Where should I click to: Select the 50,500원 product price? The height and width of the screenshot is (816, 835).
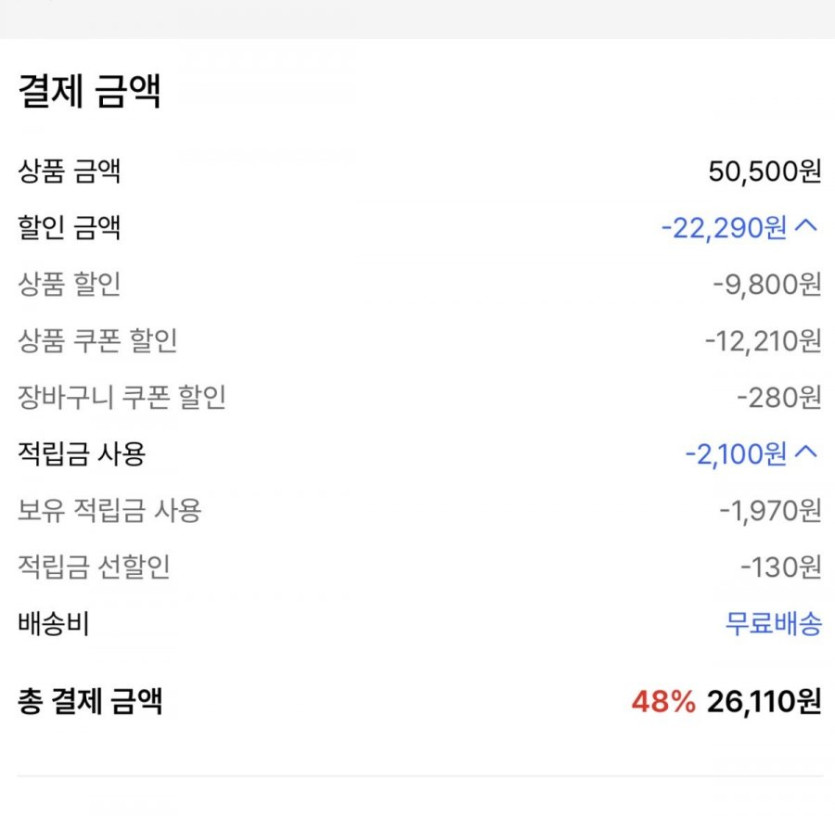[x=765, y=172]
